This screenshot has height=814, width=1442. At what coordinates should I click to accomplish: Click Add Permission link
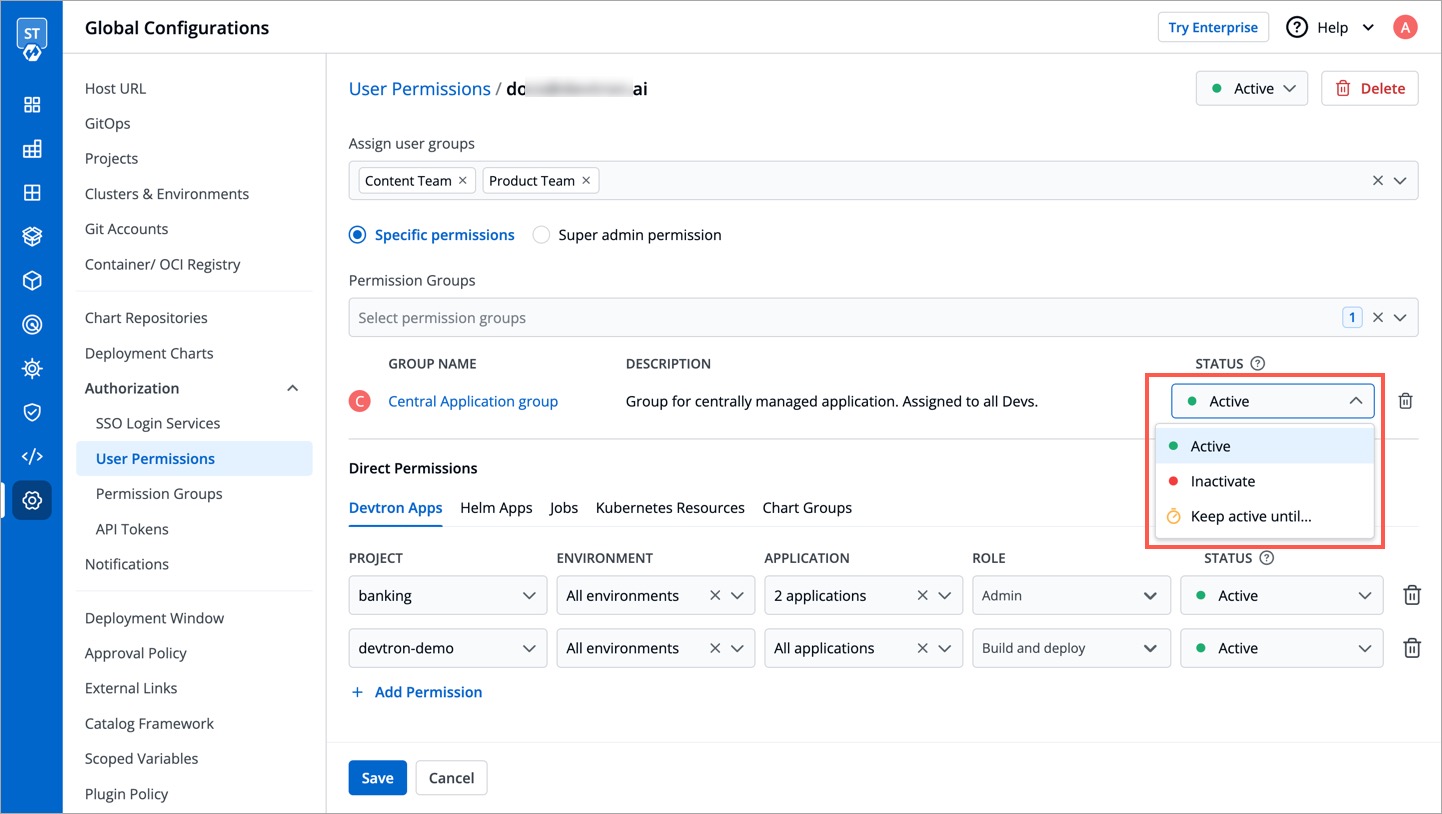tap(416, 692)
